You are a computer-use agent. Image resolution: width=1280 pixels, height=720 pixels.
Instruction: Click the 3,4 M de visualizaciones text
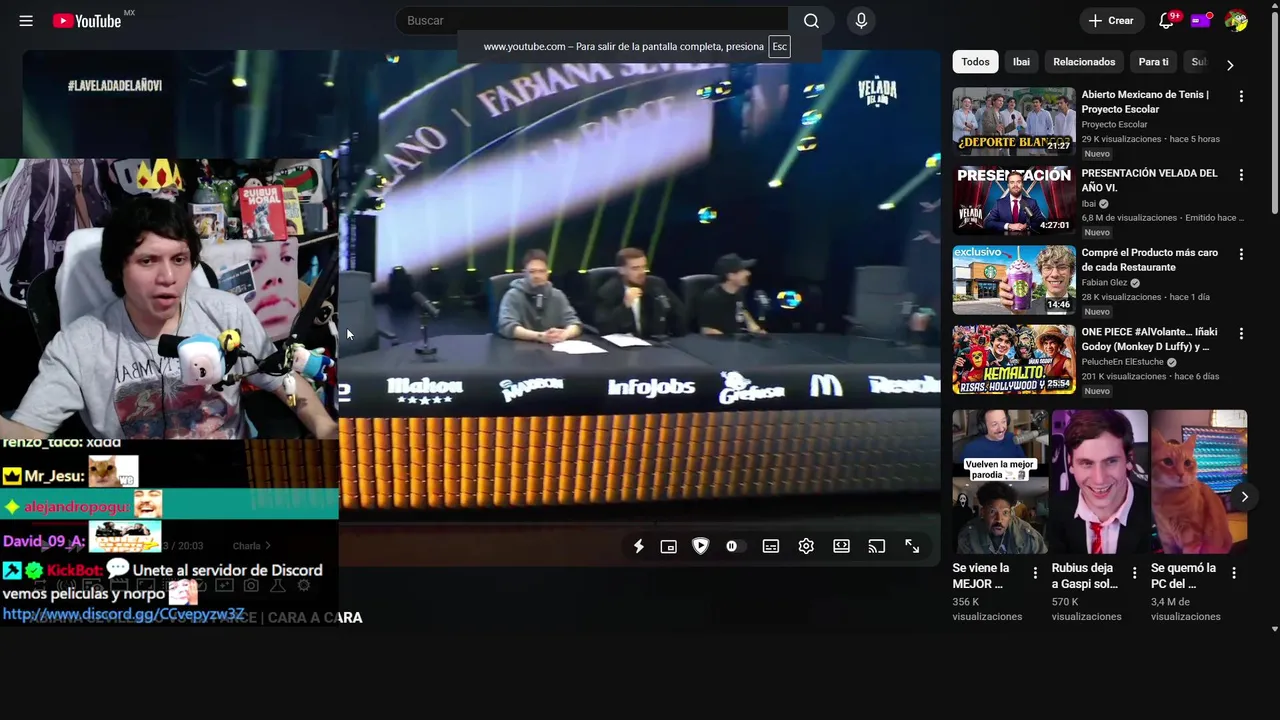coord(1186,609)
